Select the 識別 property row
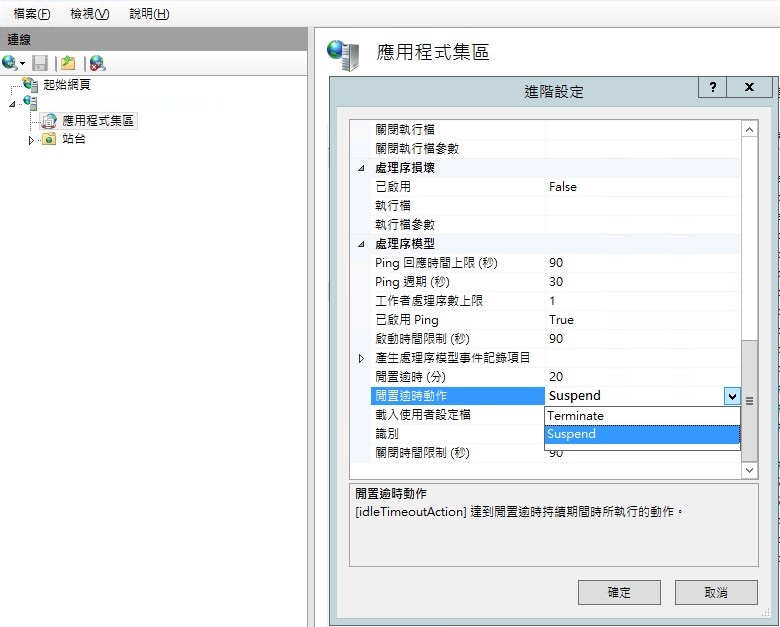 coord(458,434)
